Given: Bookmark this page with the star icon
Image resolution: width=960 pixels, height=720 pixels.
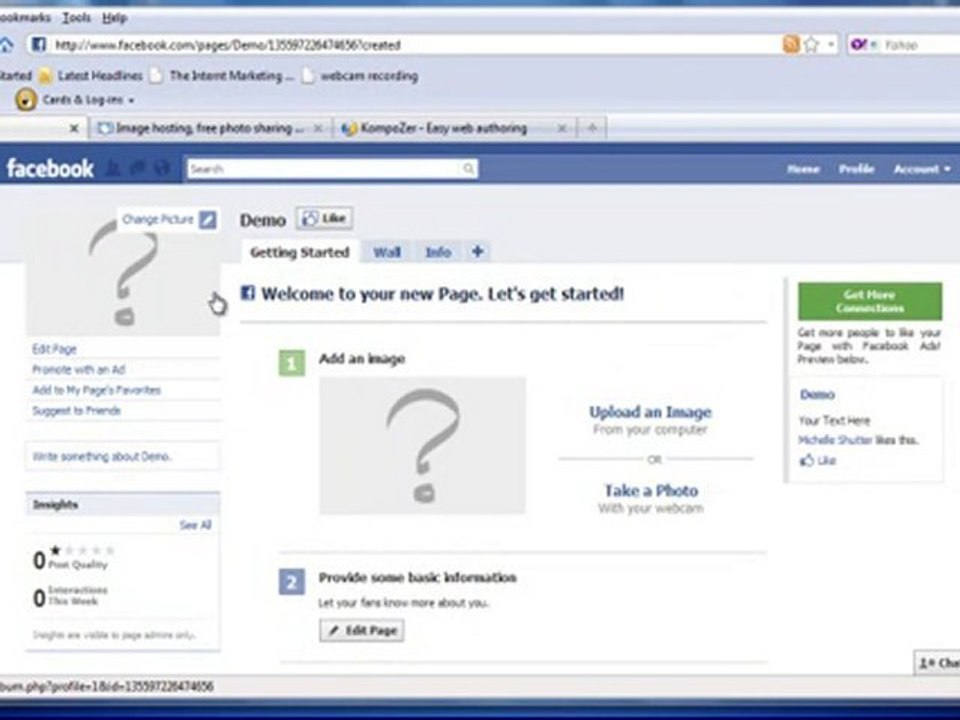Looking at the screenshot, I should (x=811, y=44).
